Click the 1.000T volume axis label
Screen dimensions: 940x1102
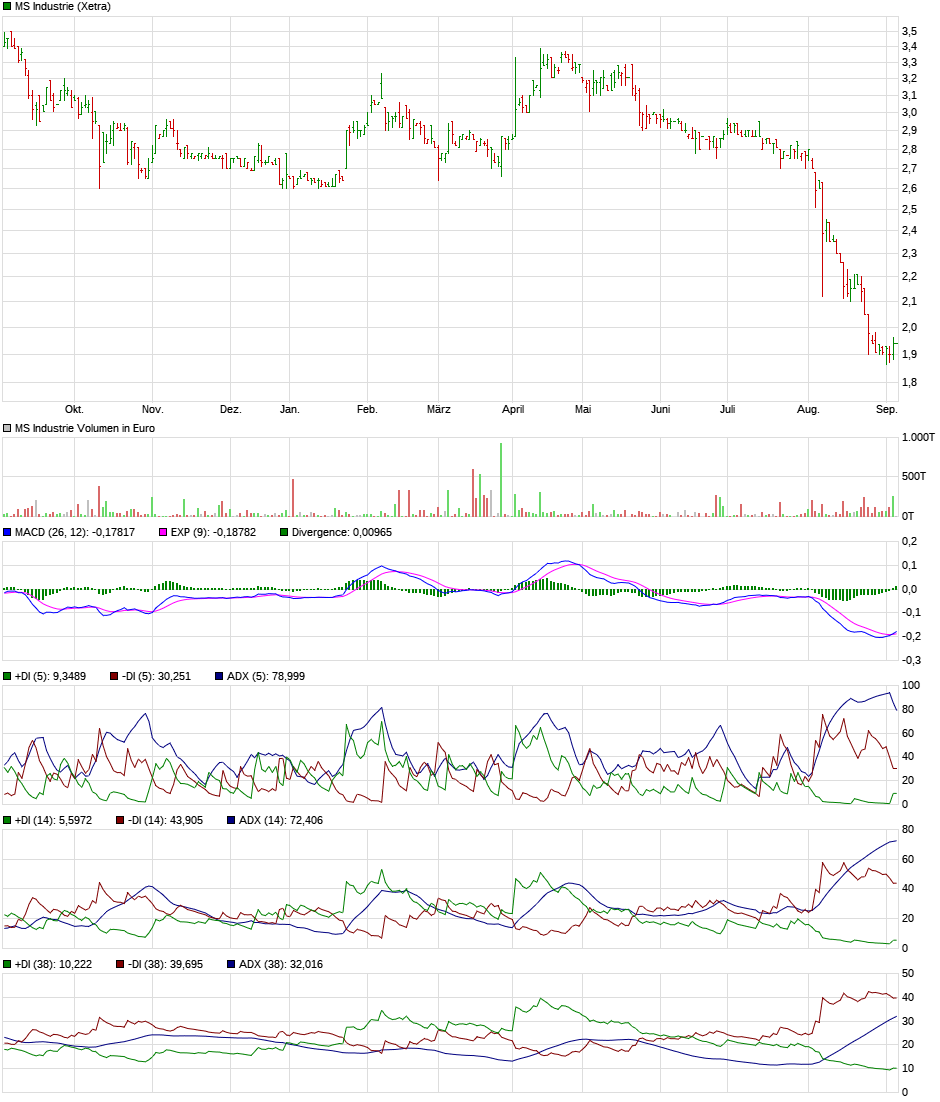[x=917, y=438]
